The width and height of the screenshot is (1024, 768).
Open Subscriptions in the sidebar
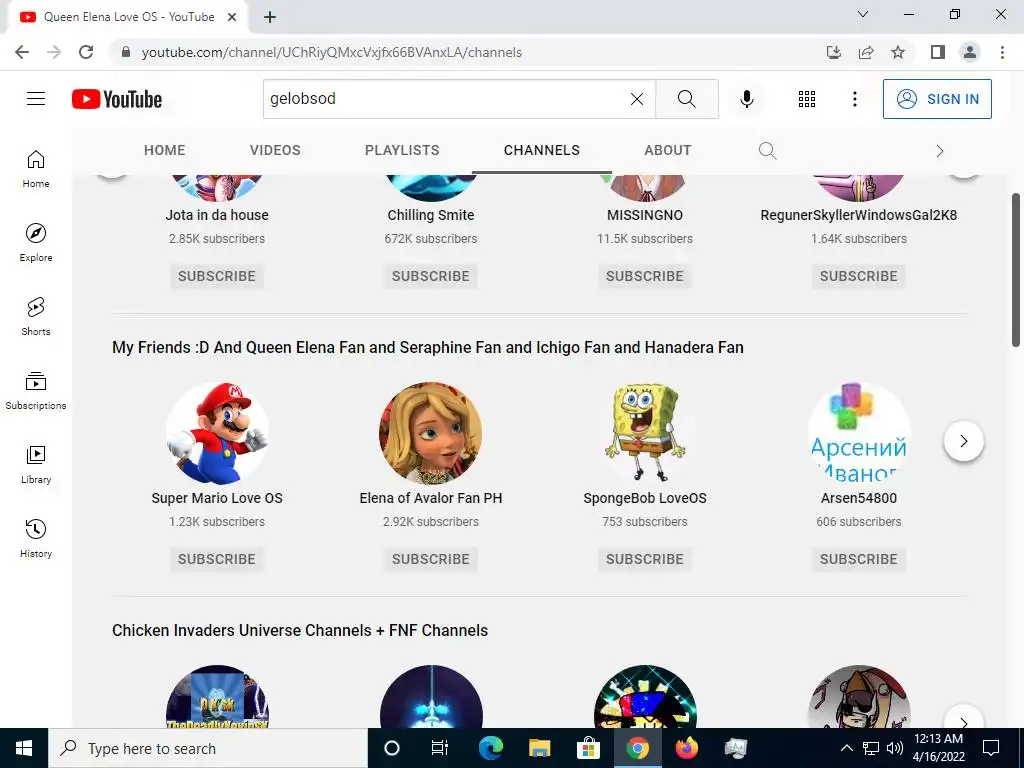click(x=36, y=391)
